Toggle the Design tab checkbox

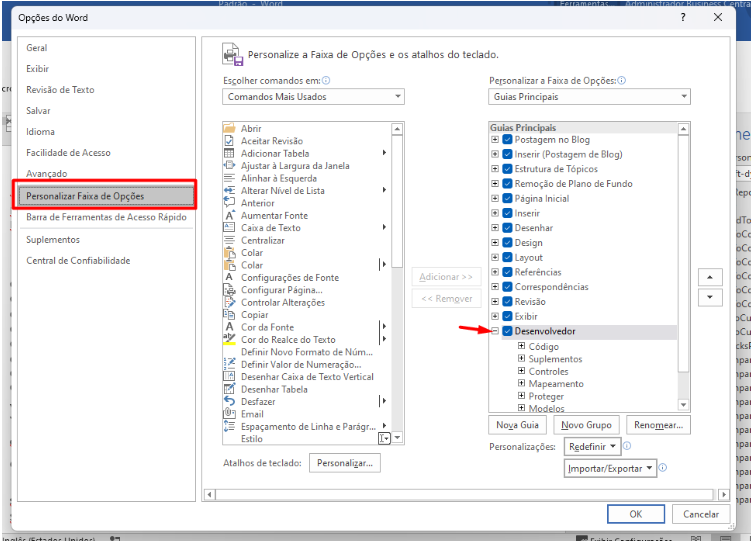point(507,243)
